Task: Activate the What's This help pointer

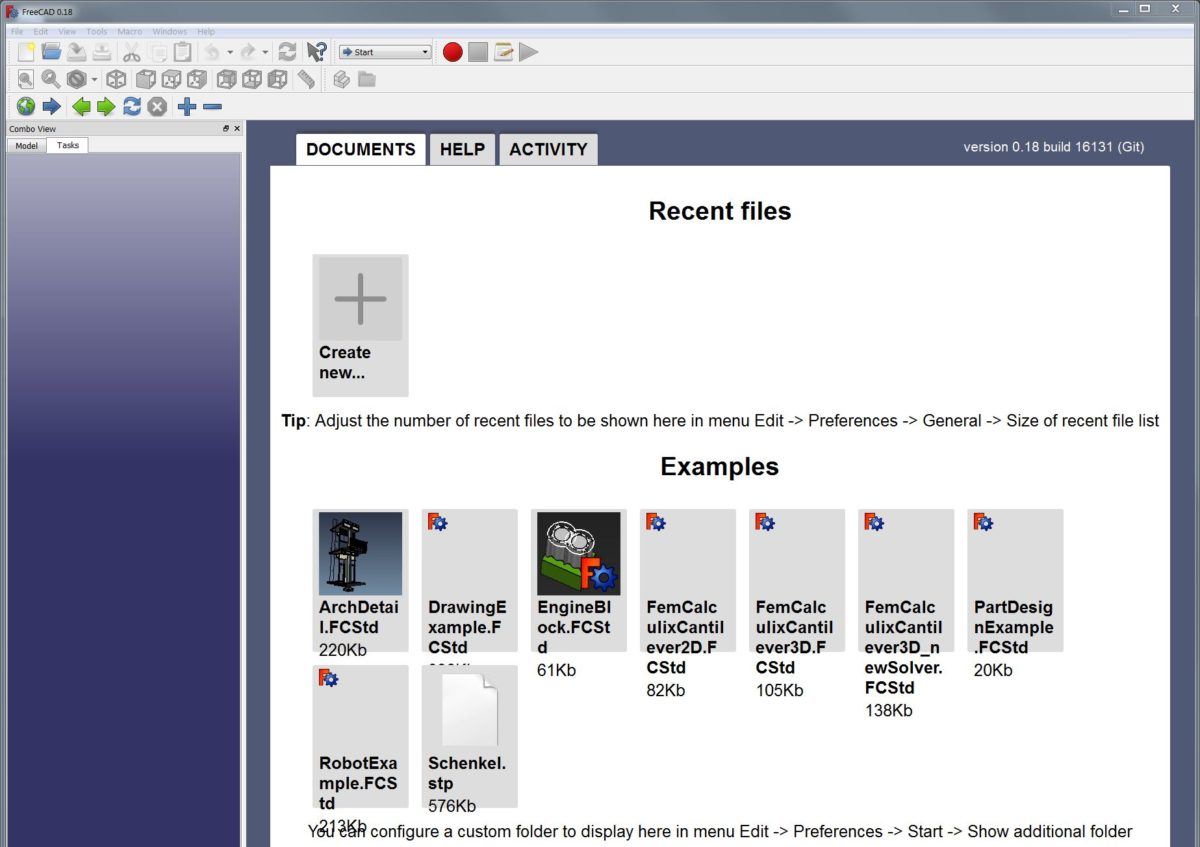Action: click(316, 52)
